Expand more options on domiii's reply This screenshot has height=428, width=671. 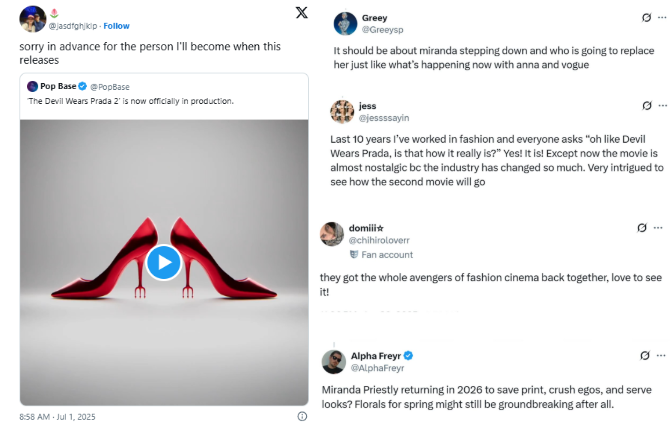pos(660,228)
